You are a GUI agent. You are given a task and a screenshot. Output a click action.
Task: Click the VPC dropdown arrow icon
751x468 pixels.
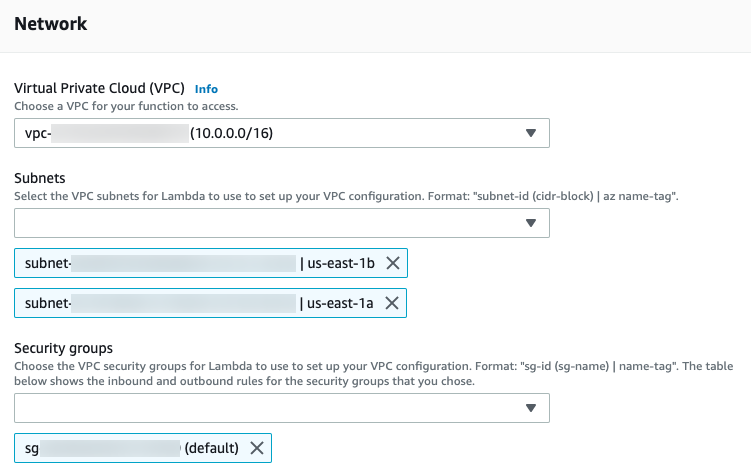pos(531,133)
